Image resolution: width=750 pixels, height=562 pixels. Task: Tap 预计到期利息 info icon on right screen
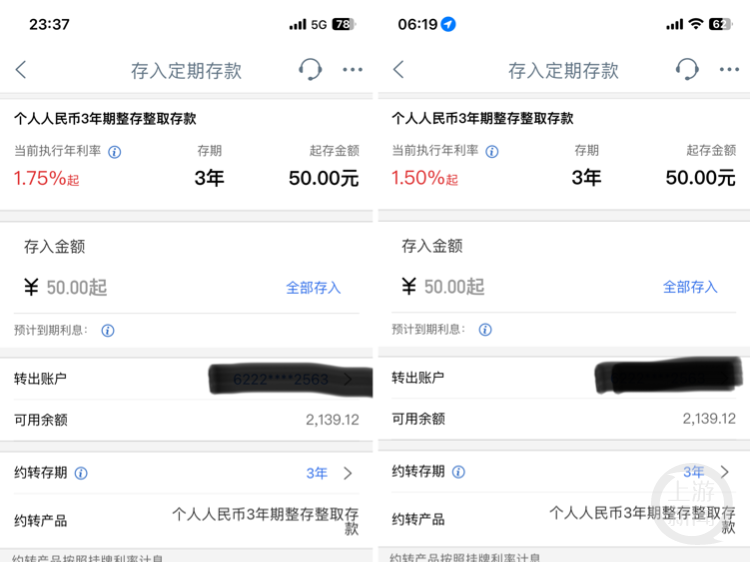point(485,330)
